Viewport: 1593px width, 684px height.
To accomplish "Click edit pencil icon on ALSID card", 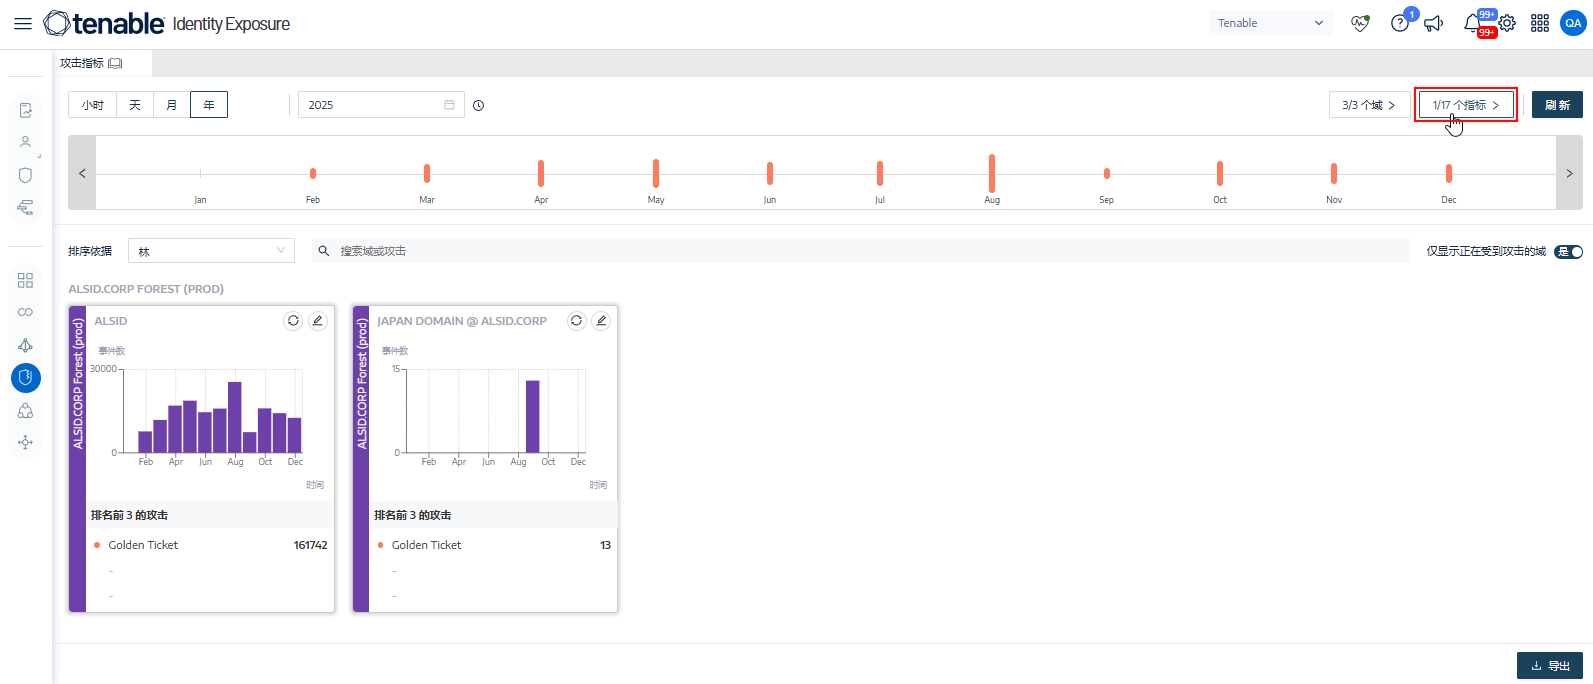I will pyautogui.click(x=318, y=321).
